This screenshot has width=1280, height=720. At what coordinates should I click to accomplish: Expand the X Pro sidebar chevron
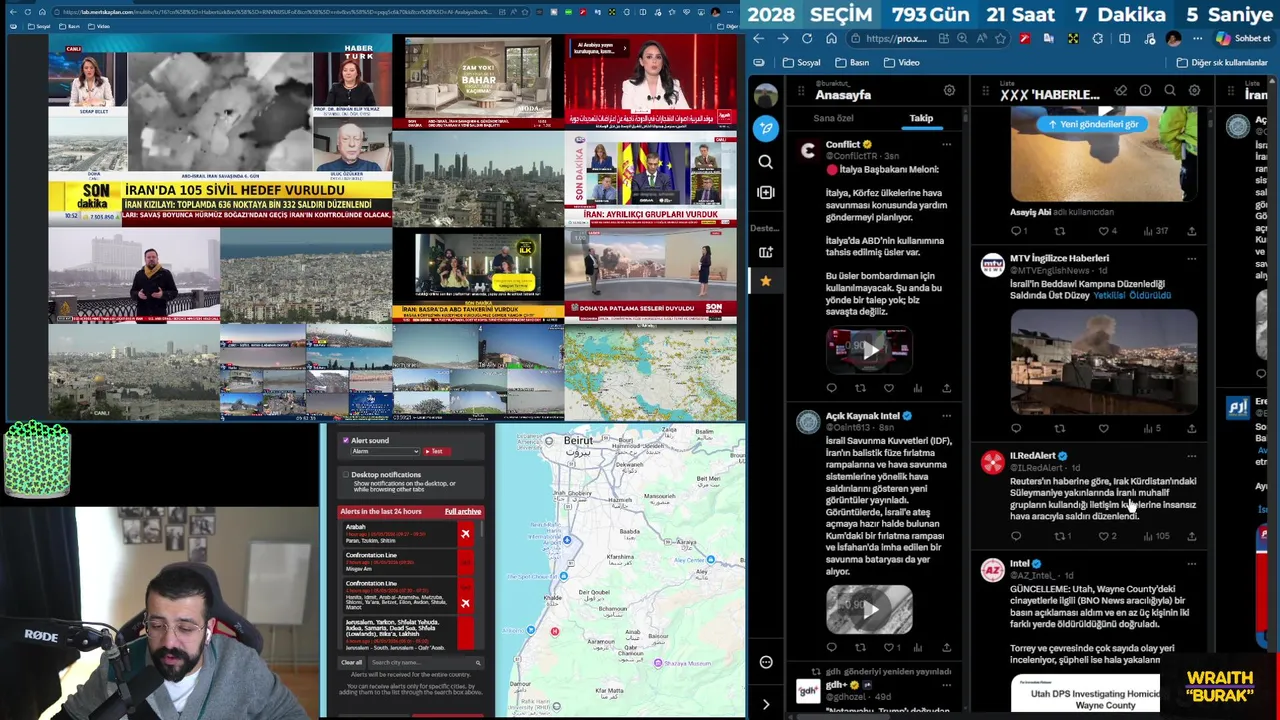766,704
